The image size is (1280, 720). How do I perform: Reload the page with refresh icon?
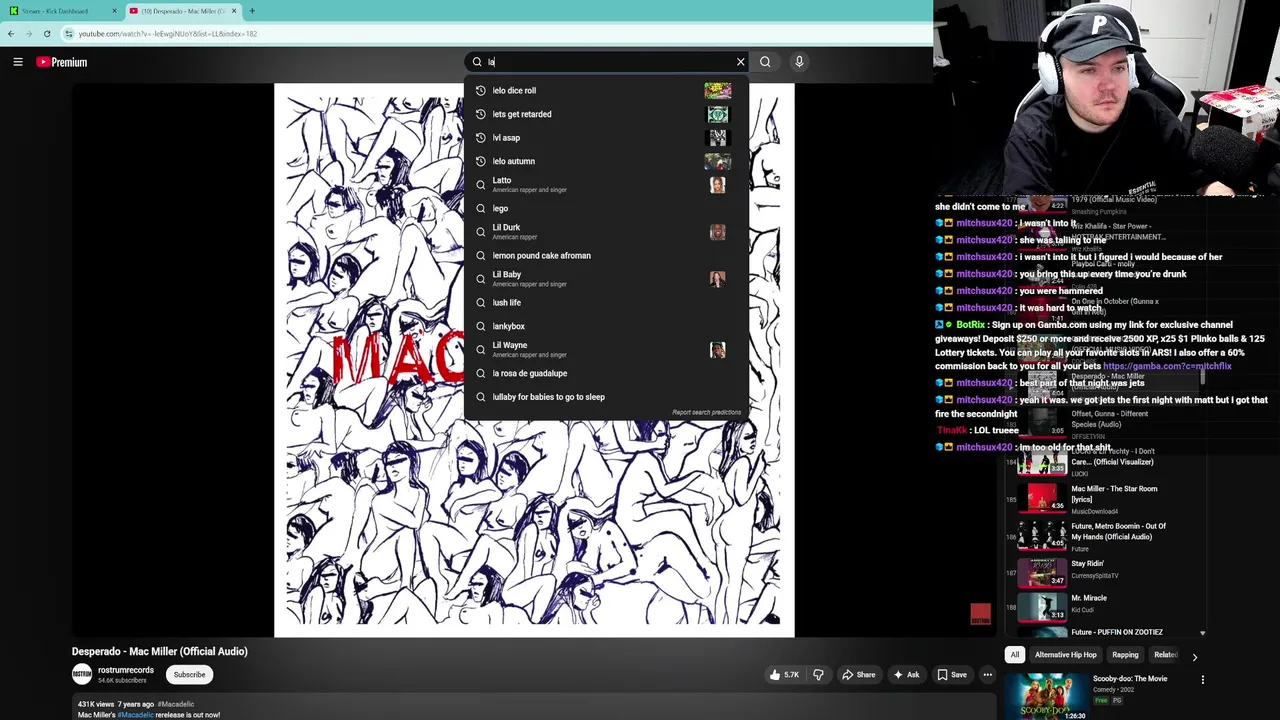click(x=47, y=34)
